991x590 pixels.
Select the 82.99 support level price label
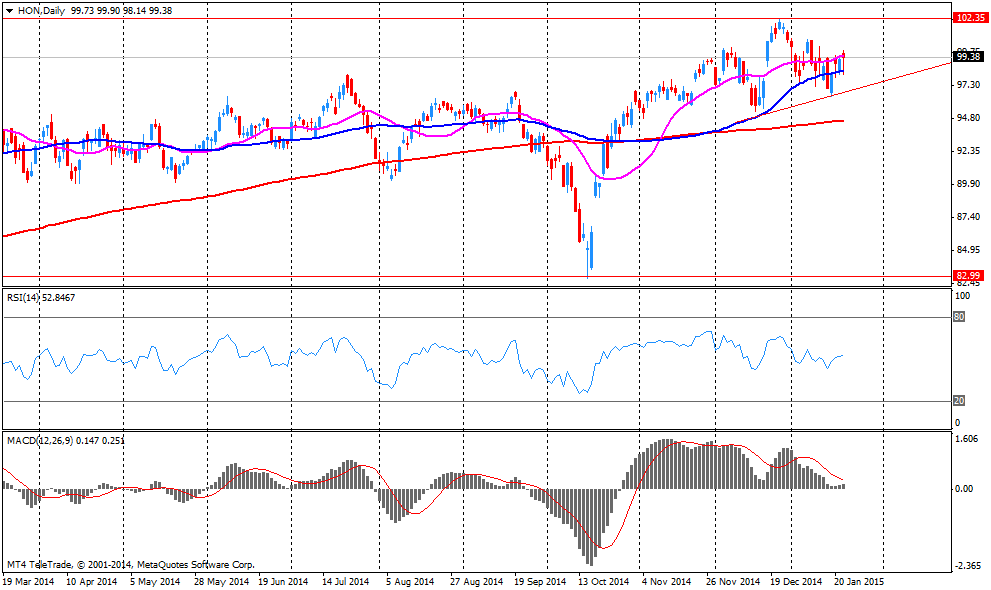(x=968, y=276)
